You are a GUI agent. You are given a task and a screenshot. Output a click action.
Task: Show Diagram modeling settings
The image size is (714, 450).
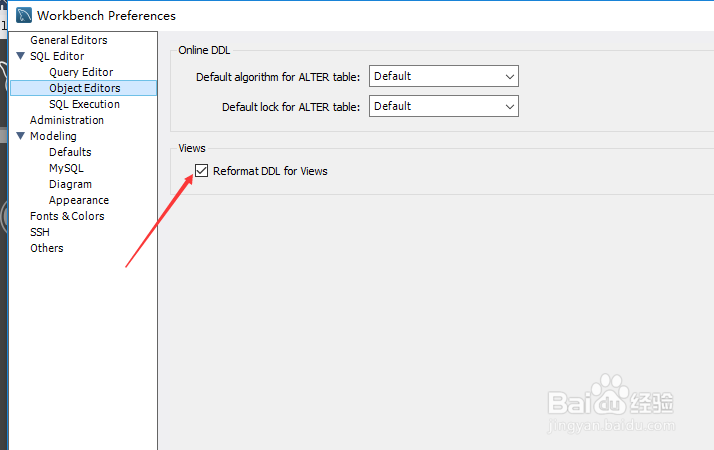click(70, 184)
